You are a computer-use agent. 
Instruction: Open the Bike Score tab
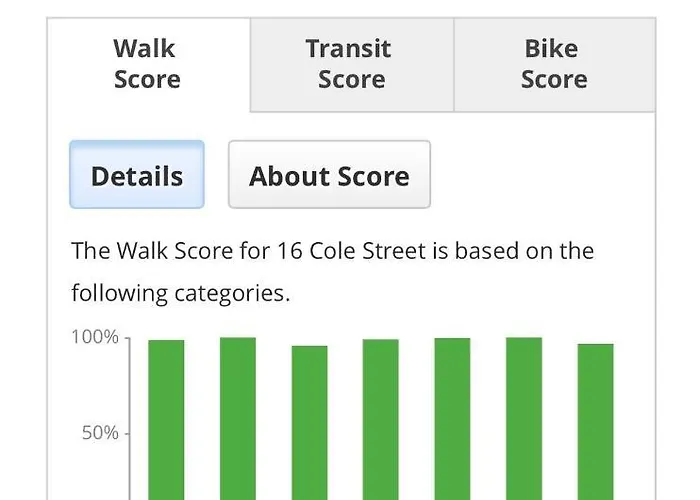pos(554,64)
